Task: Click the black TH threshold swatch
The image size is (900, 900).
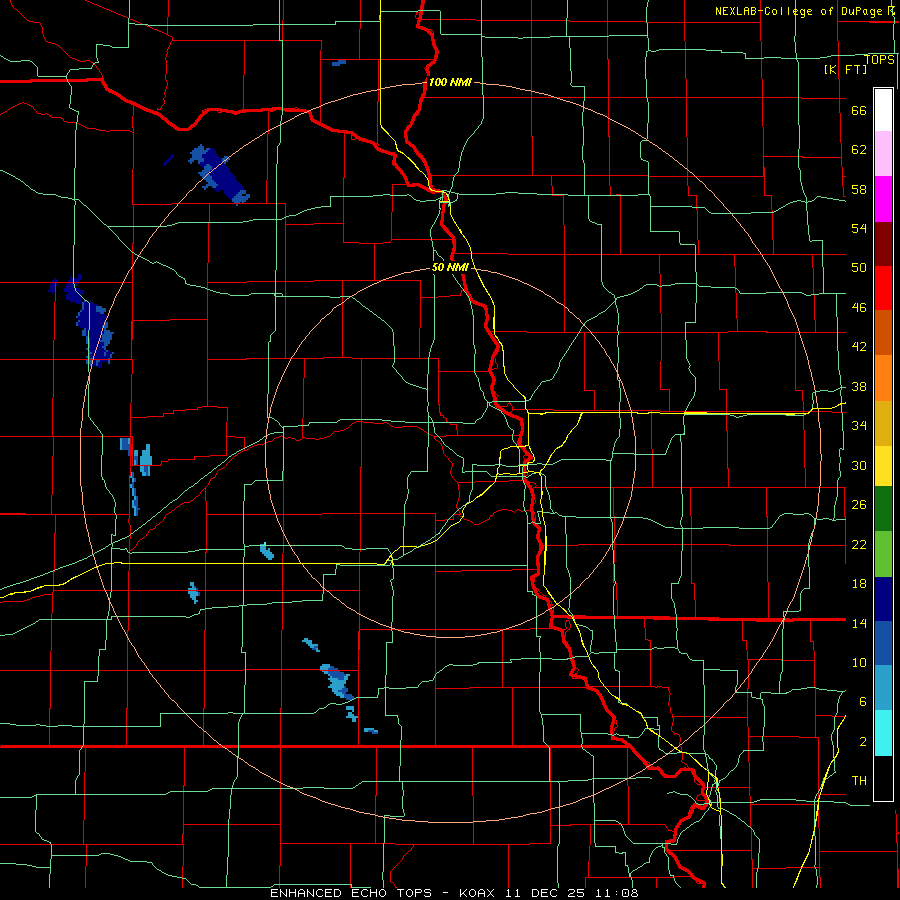Action: (x=883, y=778)
